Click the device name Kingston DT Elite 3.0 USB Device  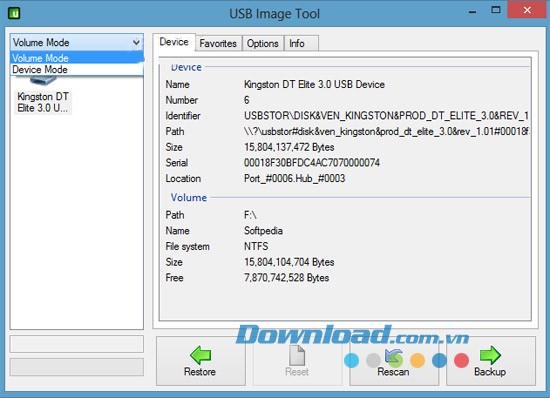314,85
